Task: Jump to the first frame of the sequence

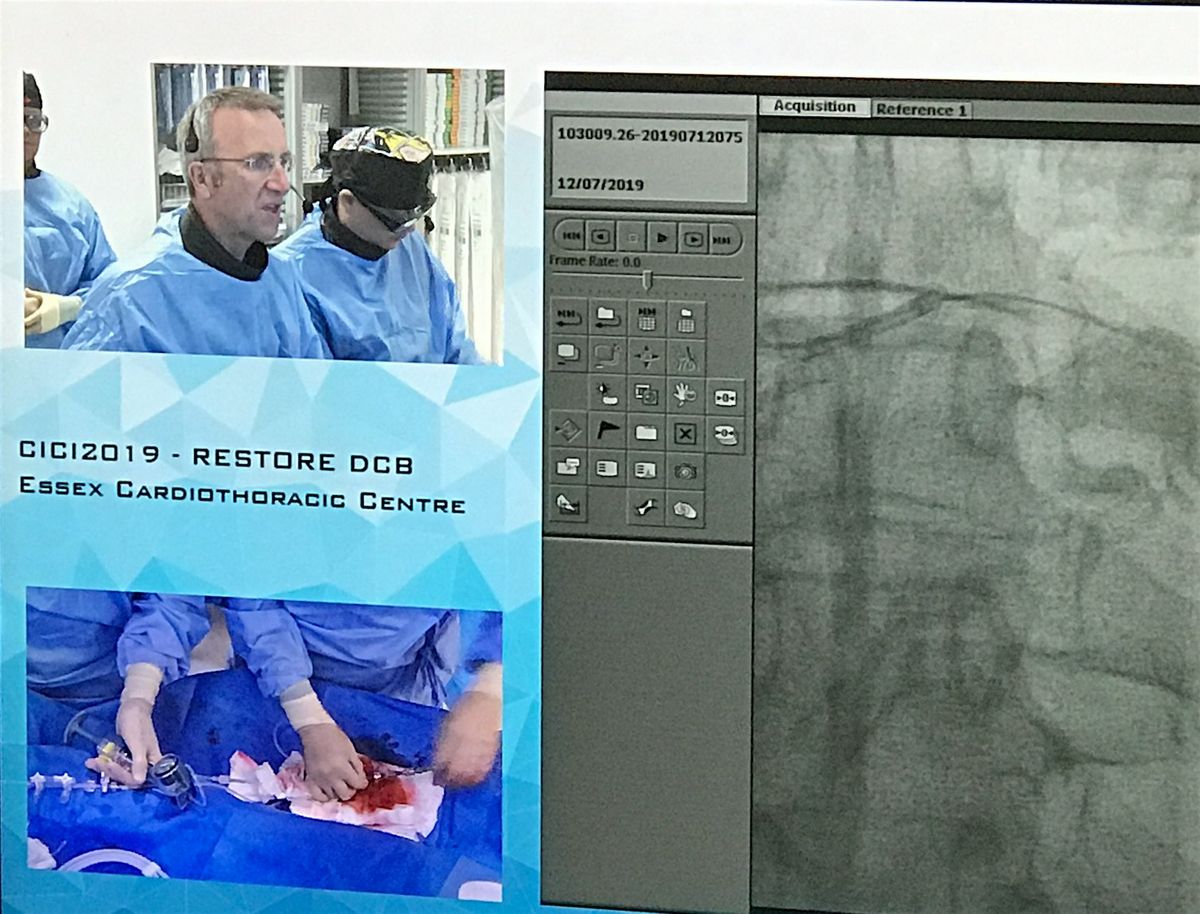Action: coord(569,237)
